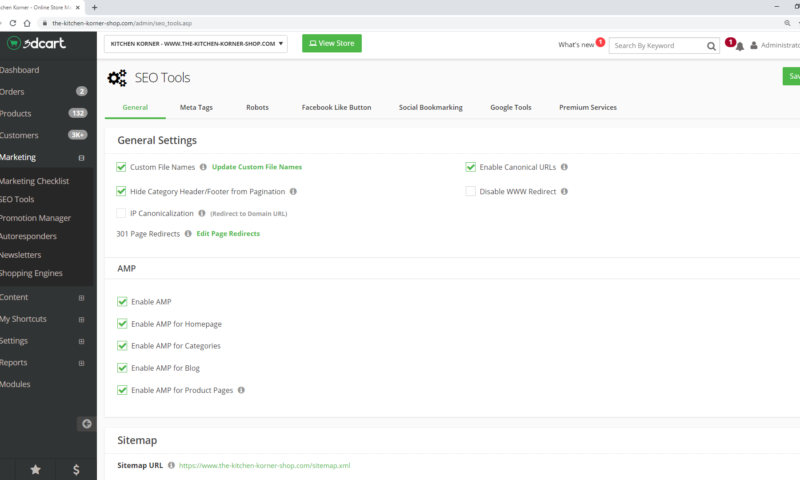Image resolution: width=800 pixels, height=480 pixels.
Task: Click info icon beside 301 Page Redirects
Action: tap(188, 233)
